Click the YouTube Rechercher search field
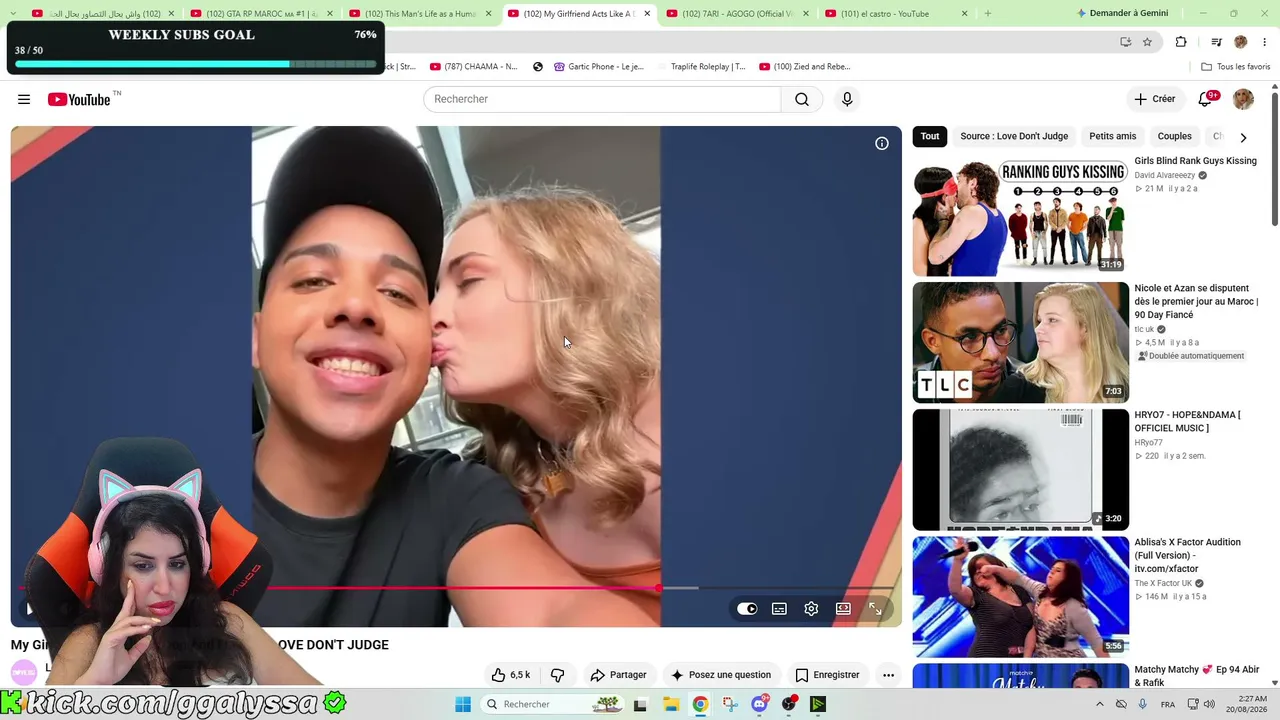Viewport: 1280px width, 720px height. pos(602,99)
